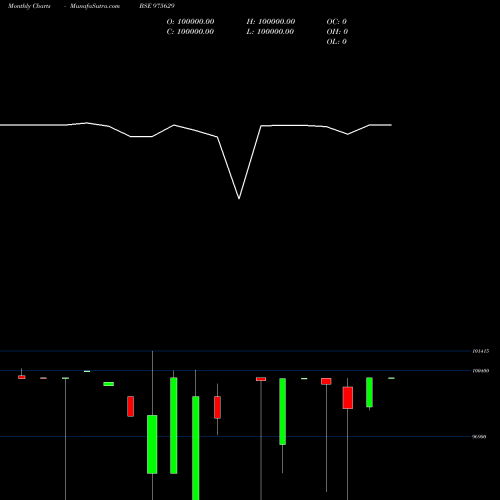Click the lowest dip point of the white line
The image size is (500, 500).
(239, 198)
